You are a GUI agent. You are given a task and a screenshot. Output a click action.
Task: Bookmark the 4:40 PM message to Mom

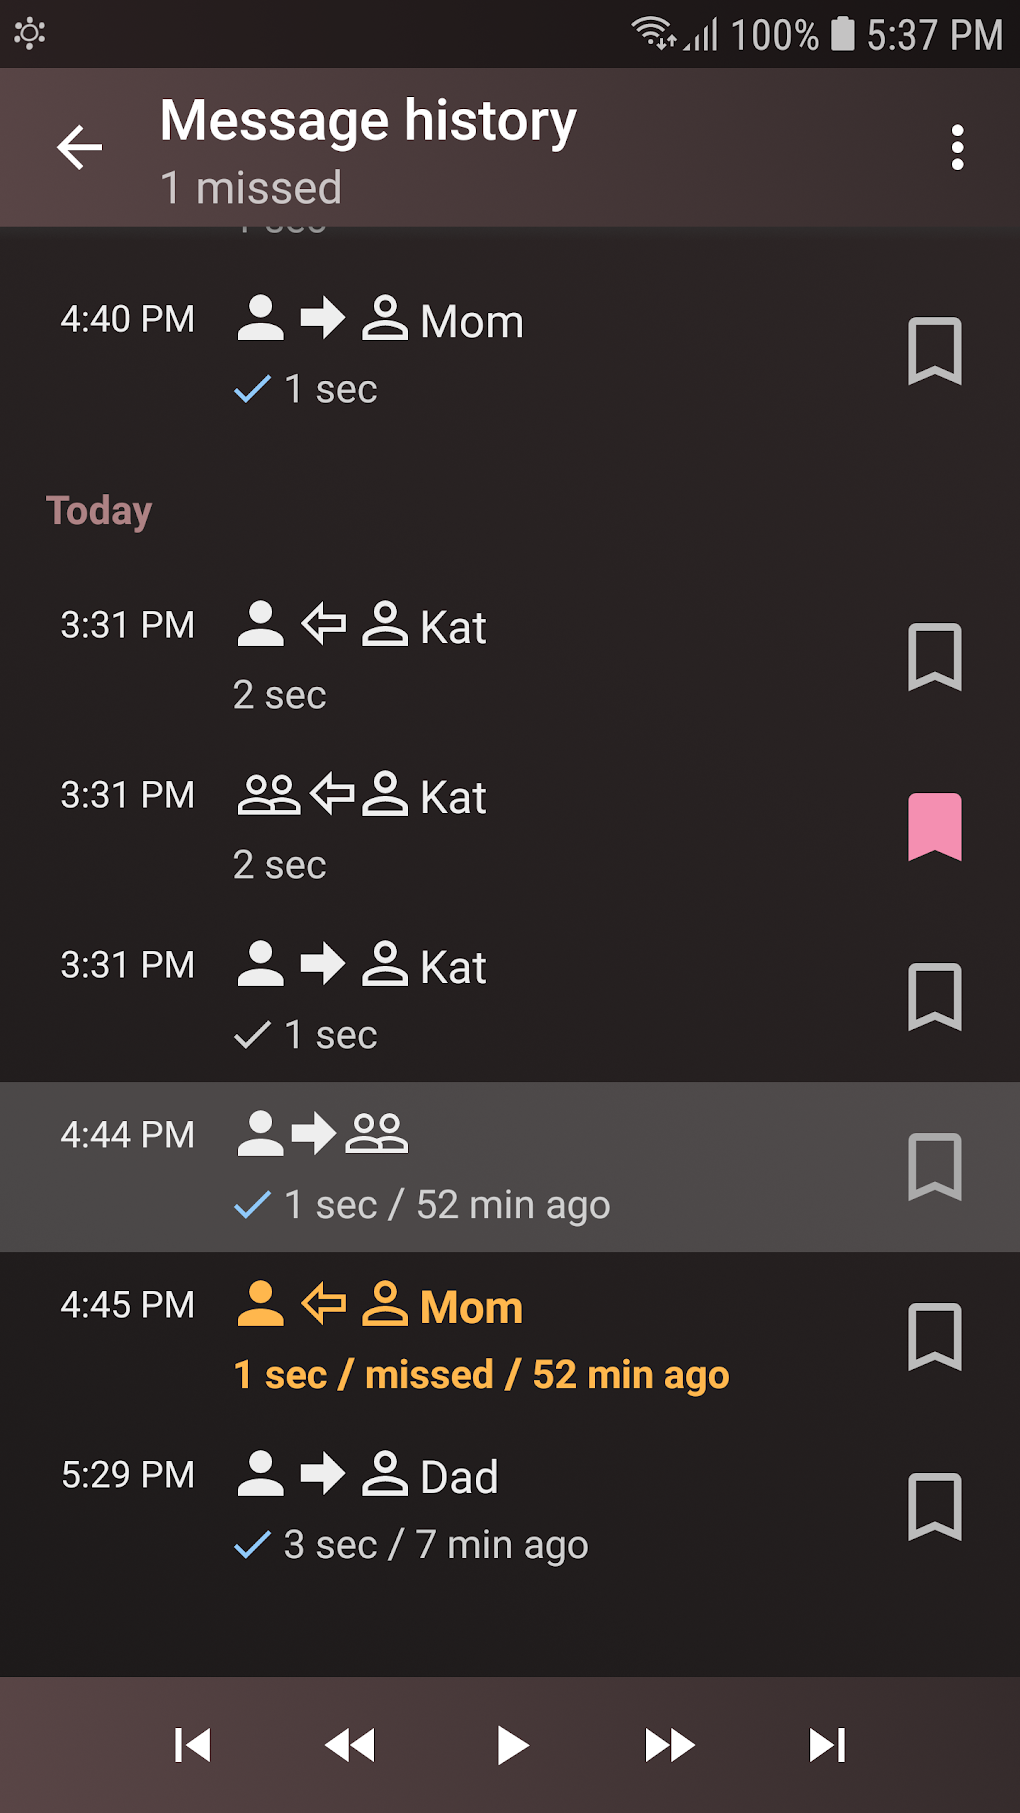(934, 351)
